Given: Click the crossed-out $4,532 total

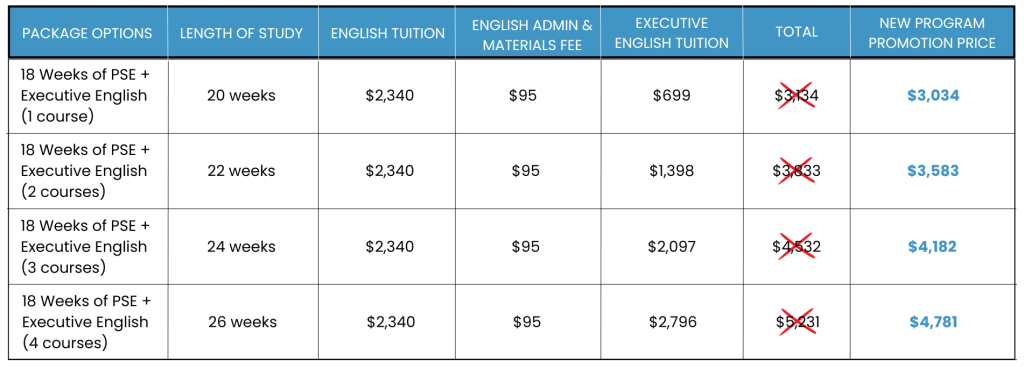Looking at the screenshot, I should (x=796, y=247).
